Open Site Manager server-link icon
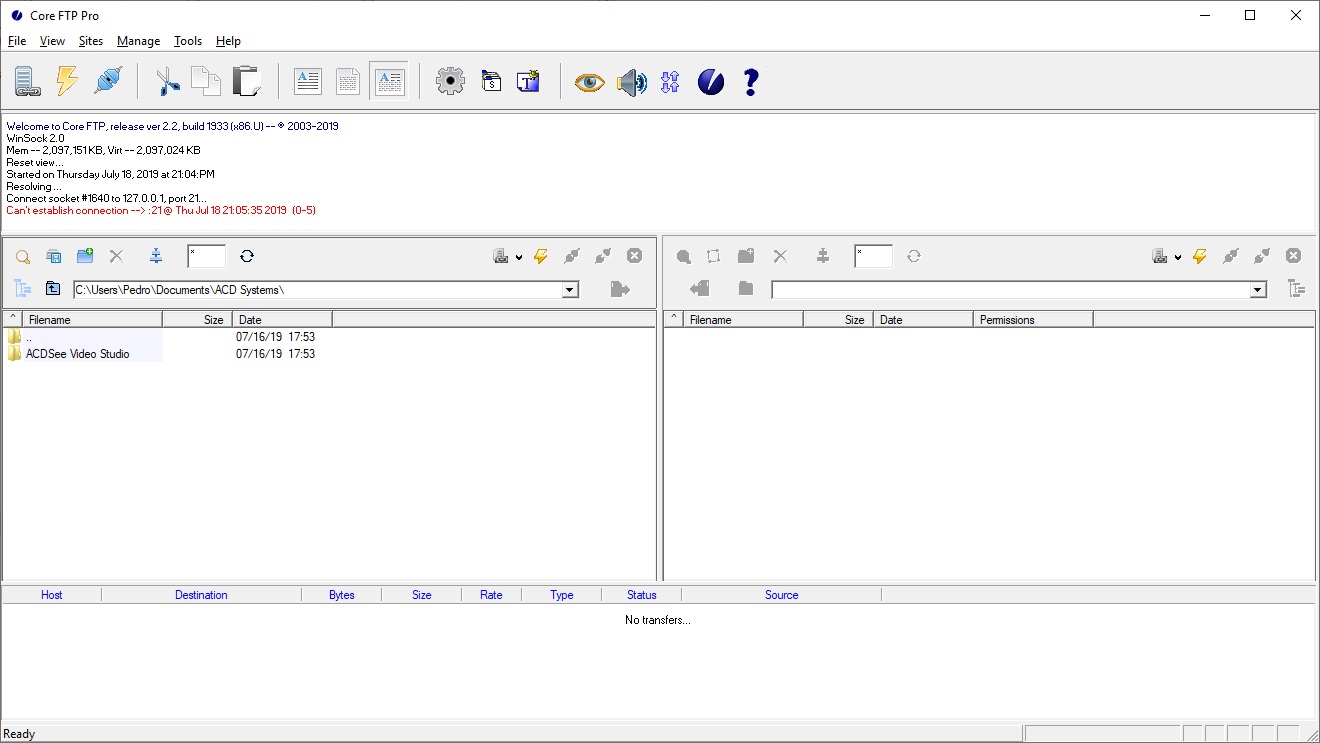The image size is (1320, 743). (27, 81)
